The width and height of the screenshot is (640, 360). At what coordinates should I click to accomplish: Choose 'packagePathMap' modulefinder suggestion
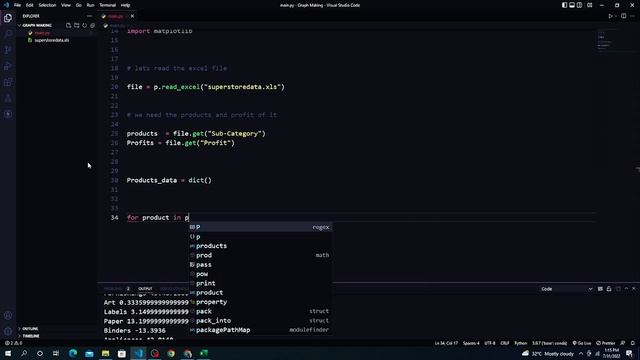[260, 330]
